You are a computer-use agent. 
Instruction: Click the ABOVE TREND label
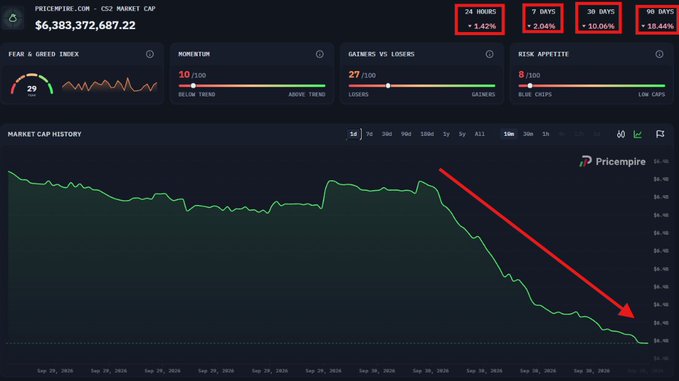(307, 94)
